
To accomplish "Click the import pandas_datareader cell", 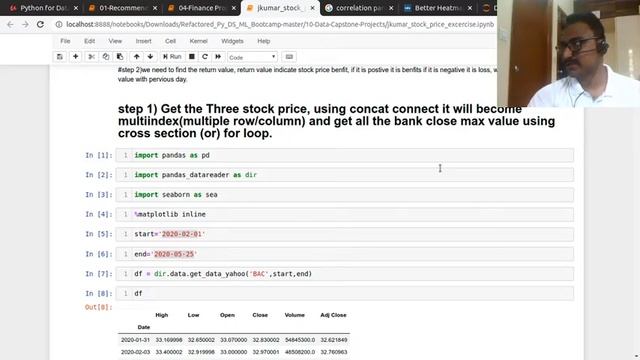I will [344, 175].
